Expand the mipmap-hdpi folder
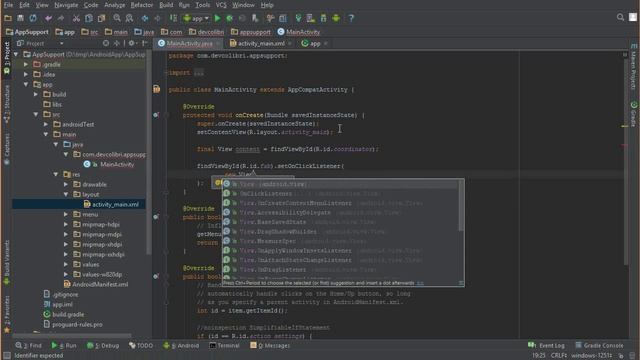Viewport: 640px width, 360px height. (66, 224)
